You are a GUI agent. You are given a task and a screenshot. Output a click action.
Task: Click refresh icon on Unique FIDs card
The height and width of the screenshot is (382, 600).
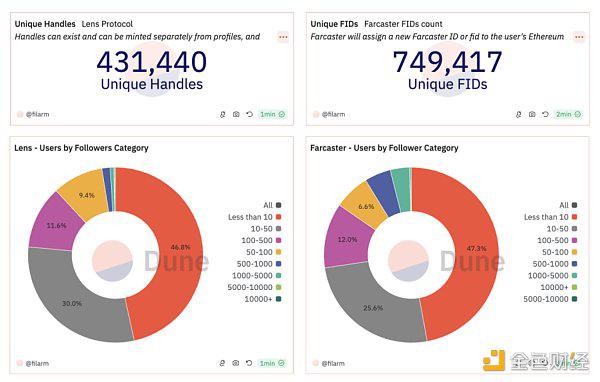(x=545, y=114)
